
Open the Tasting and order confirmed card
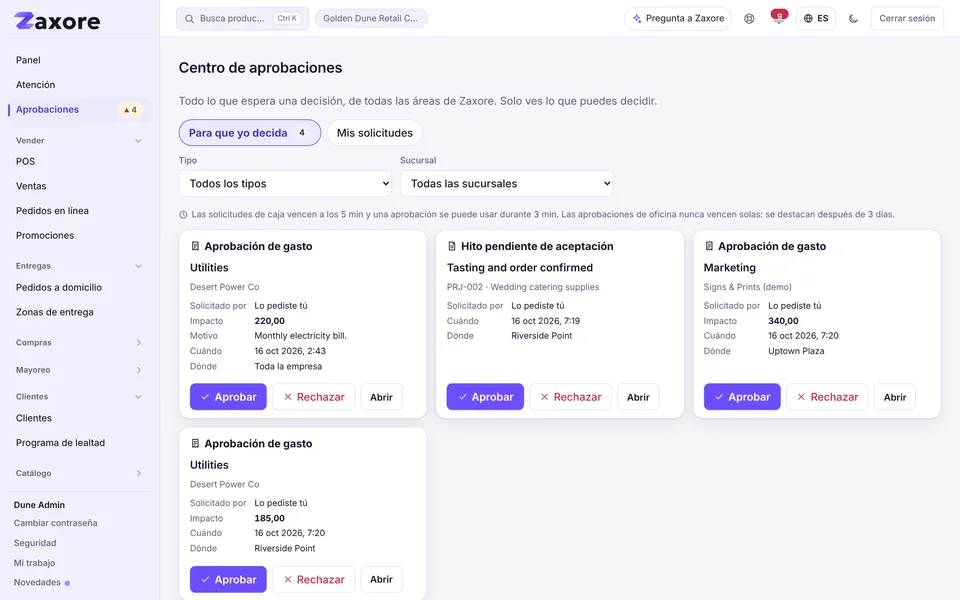(x=638, y=397)
